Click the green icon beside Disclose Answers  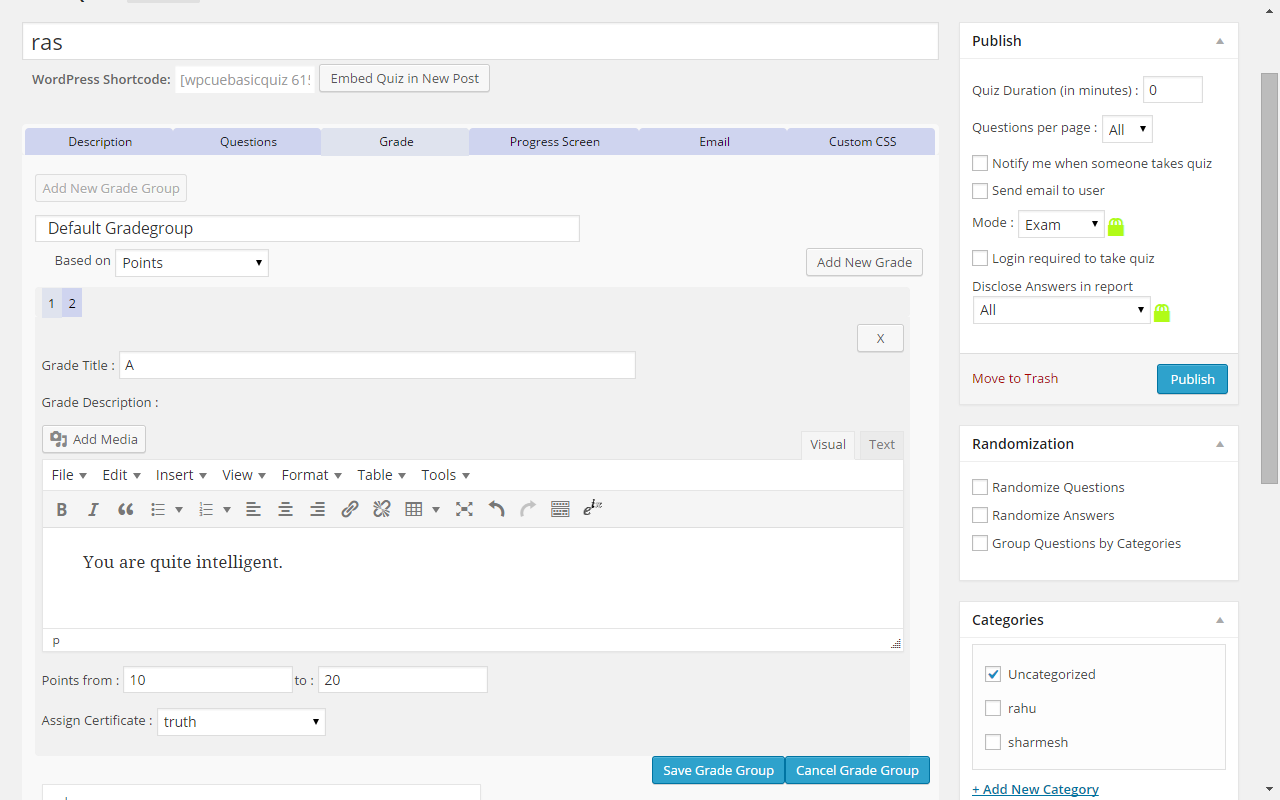1162,312
